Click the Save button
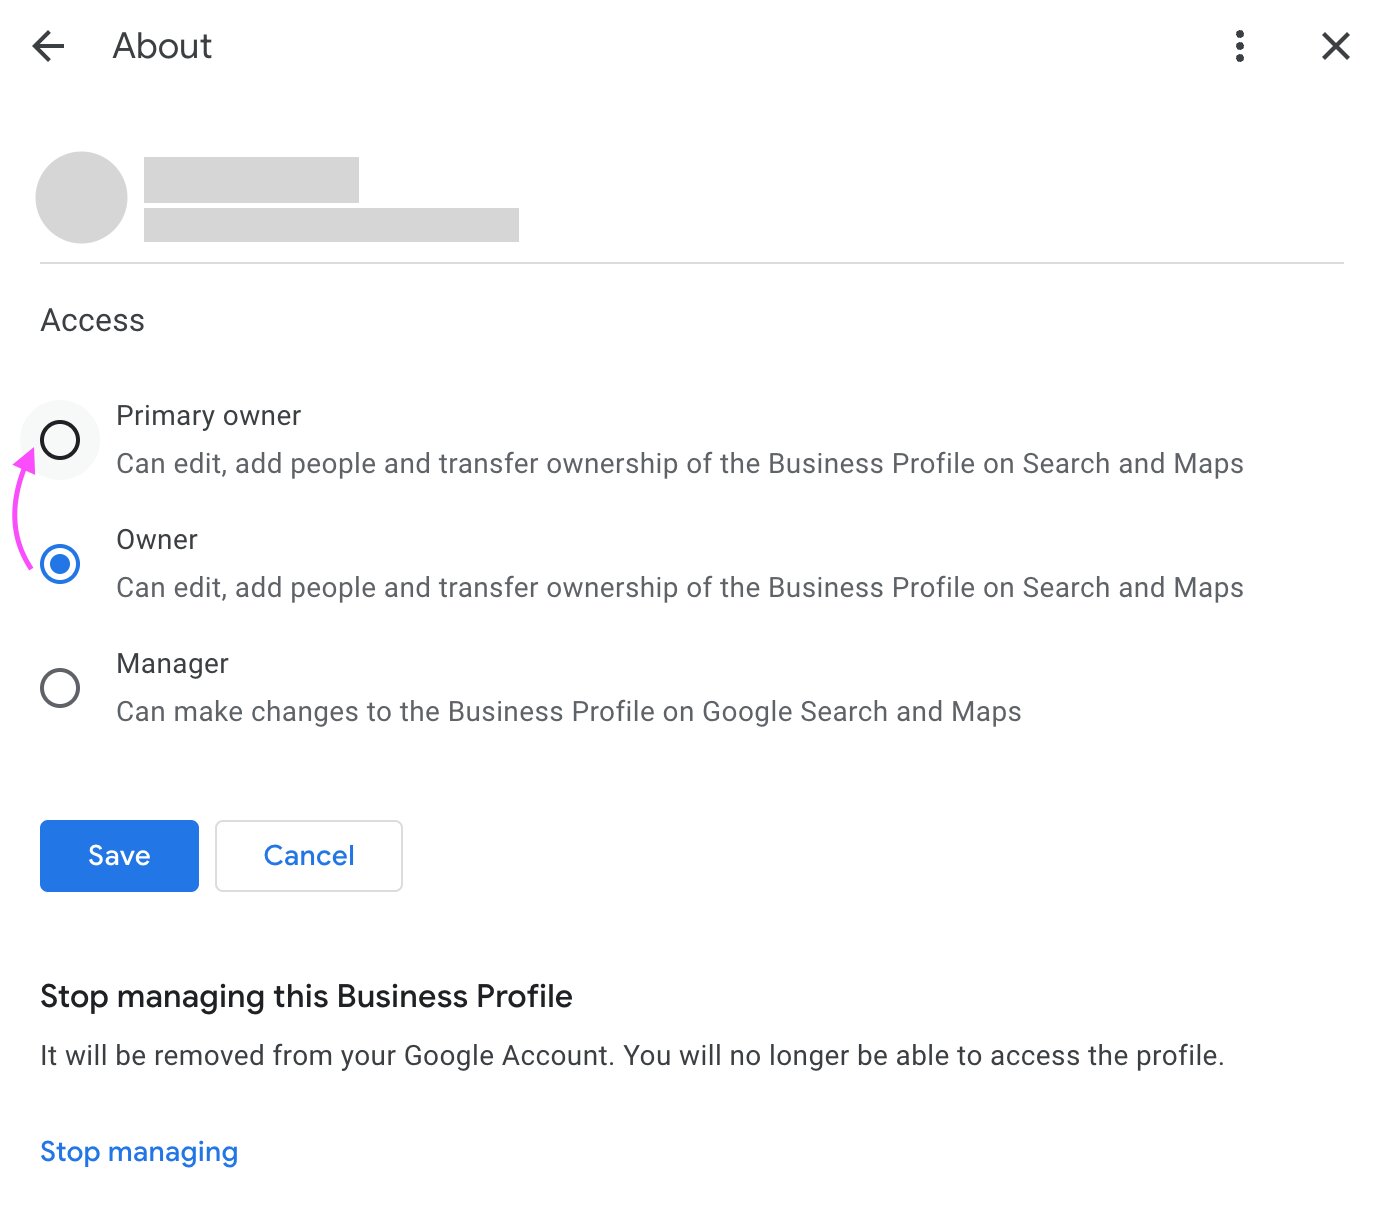Image resolution: width=1380 pixels, height=1230 pixels. coord(118,855)
